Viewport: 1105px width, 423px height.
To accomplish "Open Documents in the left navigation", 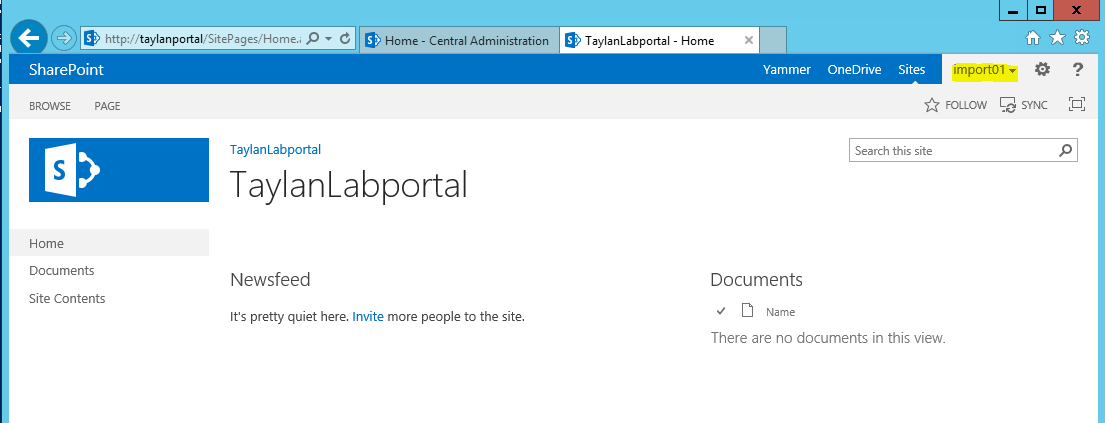I will (x=61, y=271).
